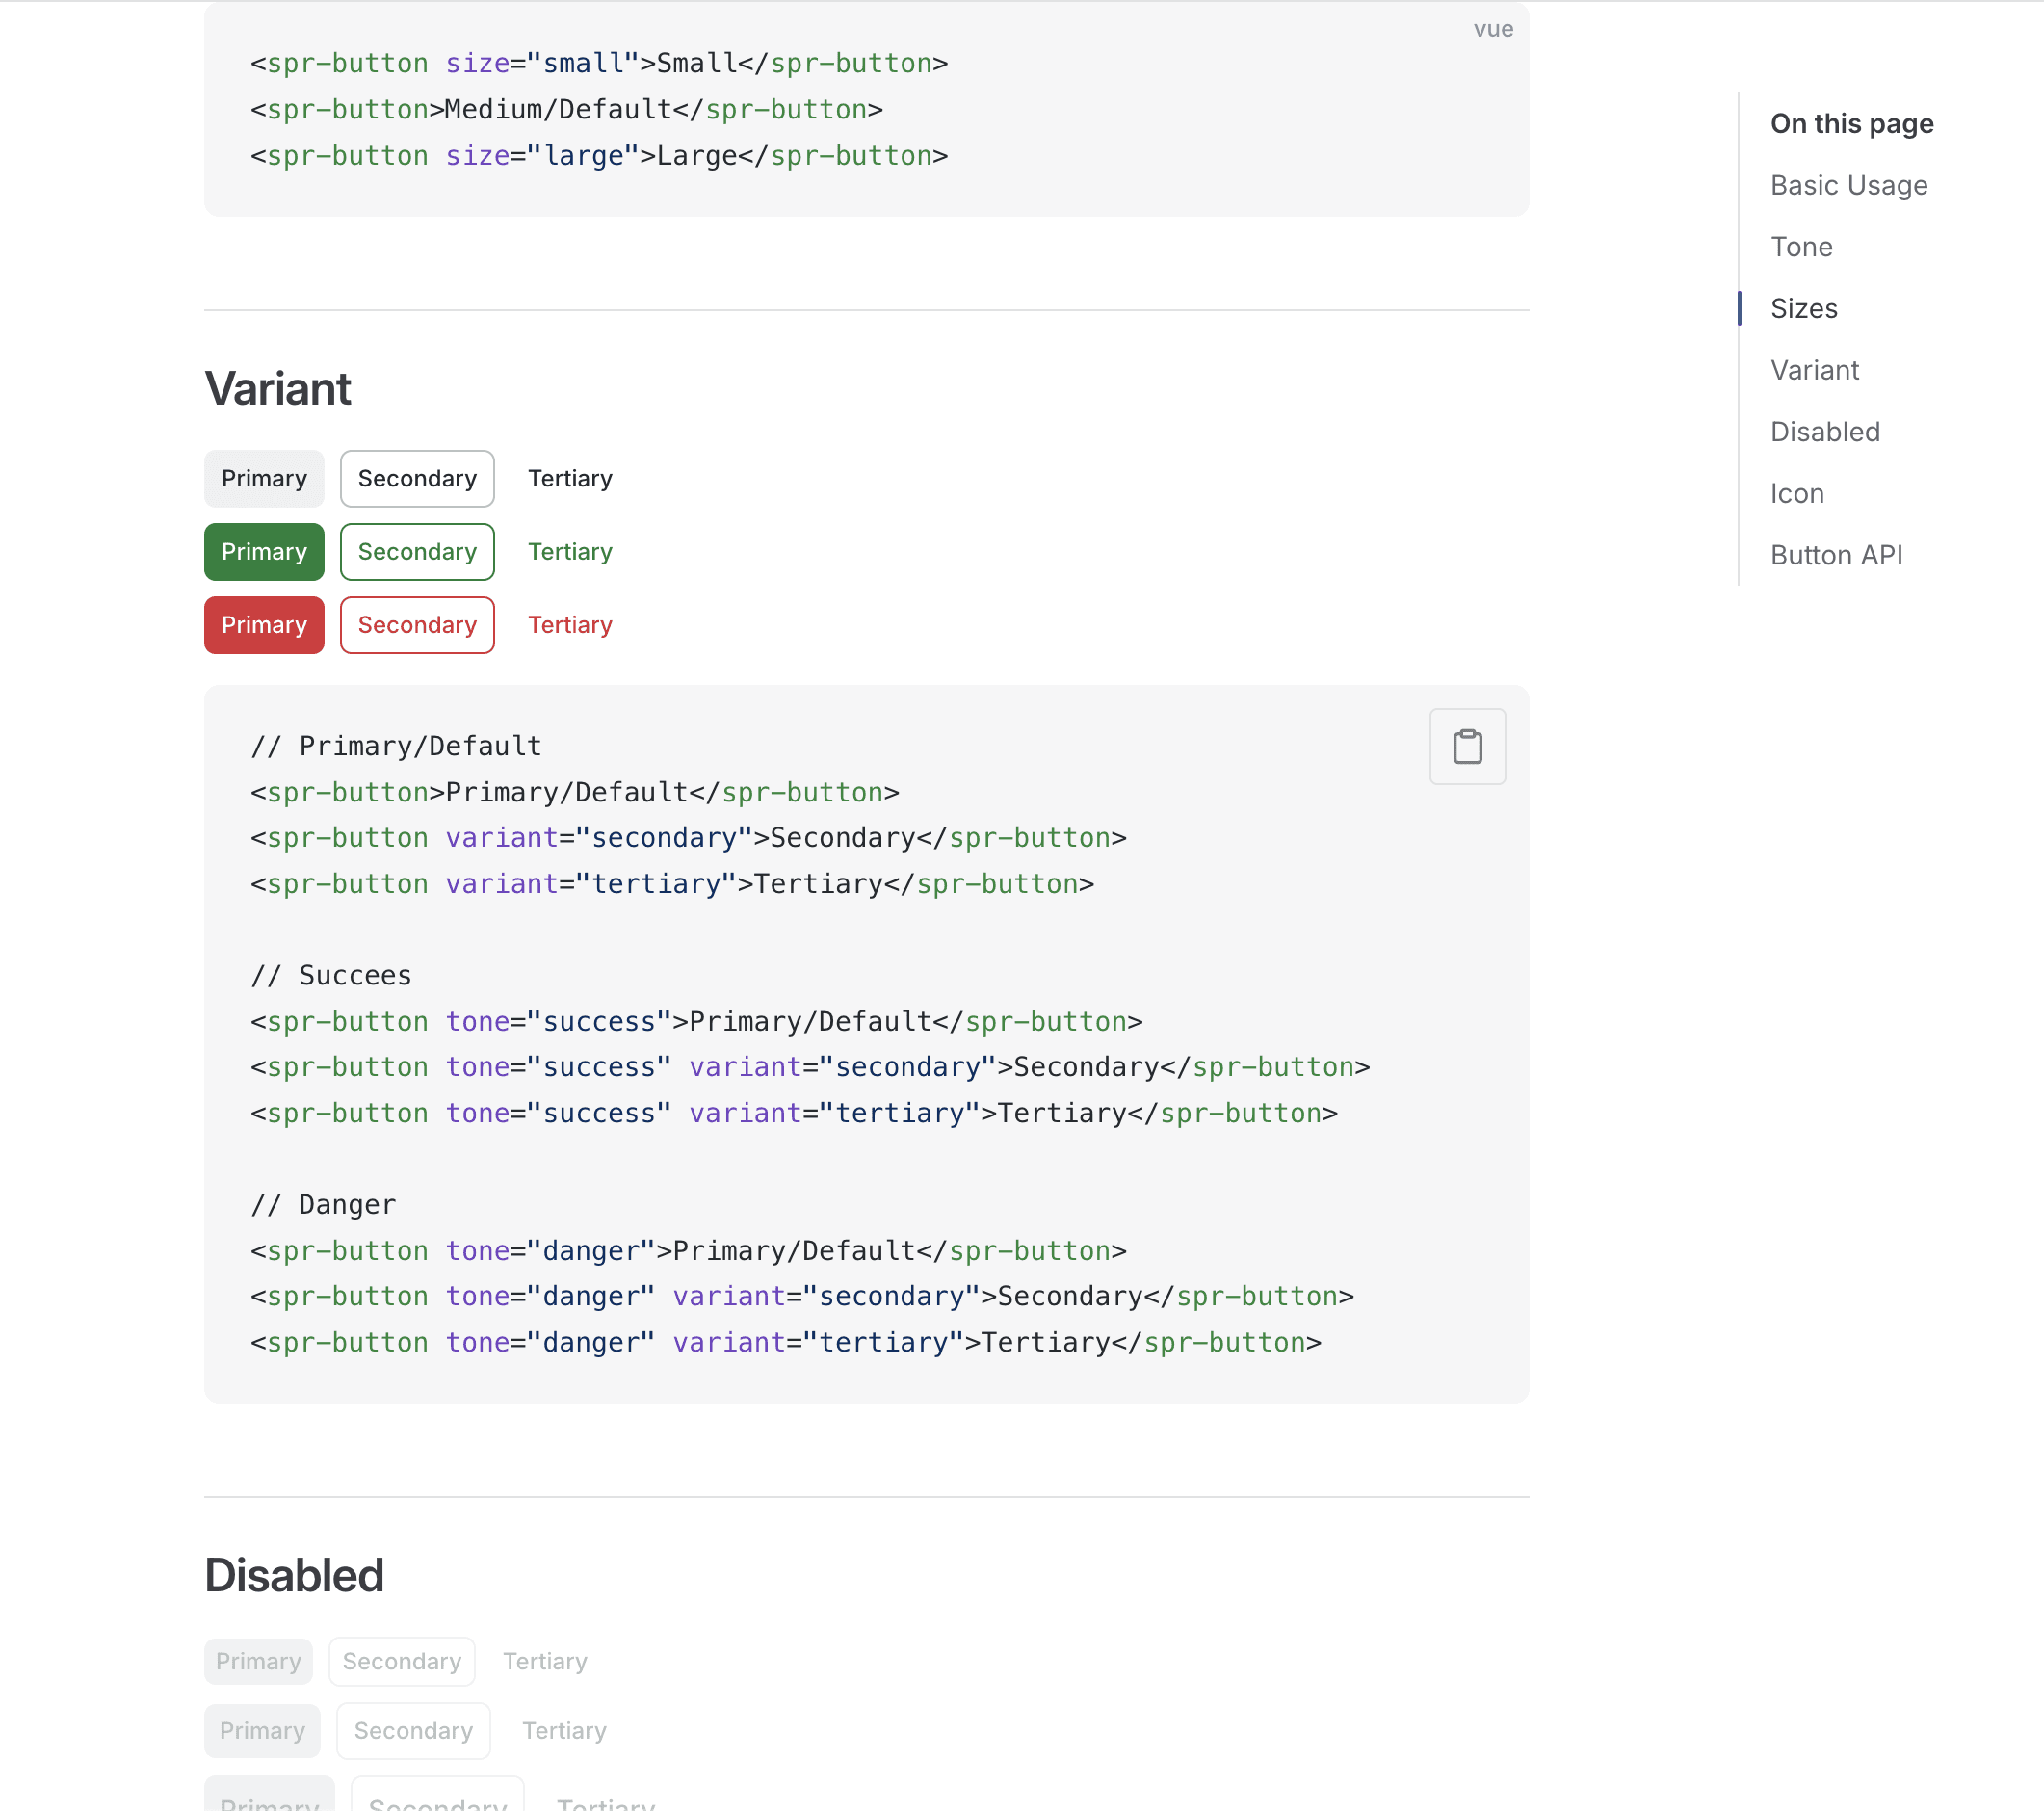Screen dimensions: 2044x1811
Task: Click the red danger Primary button
Action: coord(264,625)
